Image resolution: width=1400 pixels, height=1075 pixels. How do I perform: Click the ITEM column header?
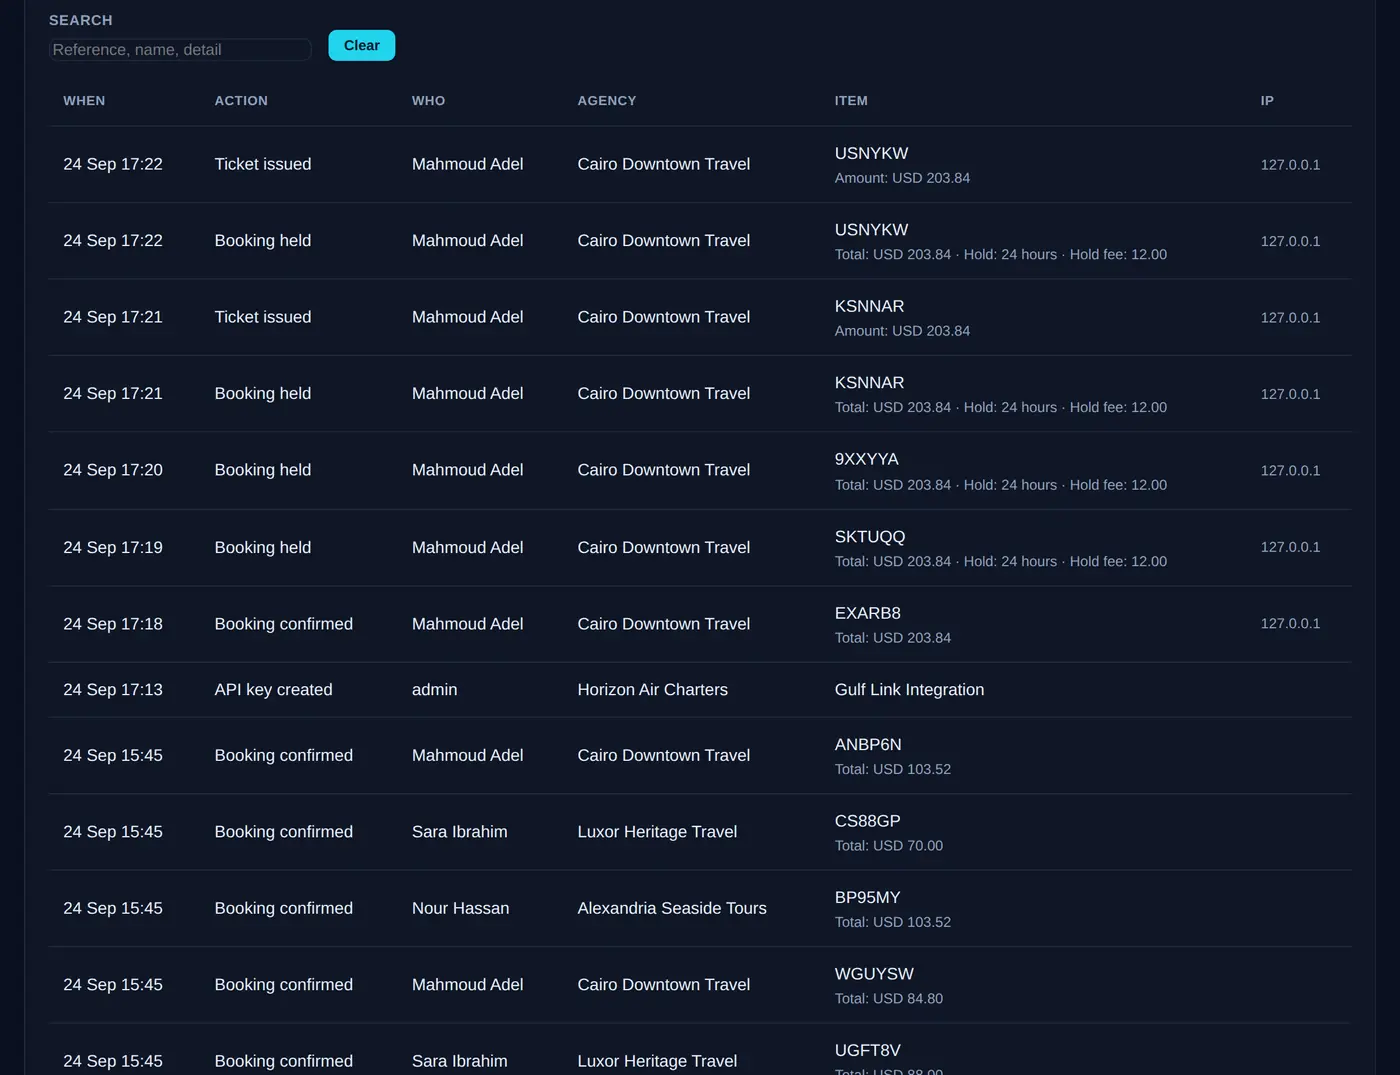(851, 101)
